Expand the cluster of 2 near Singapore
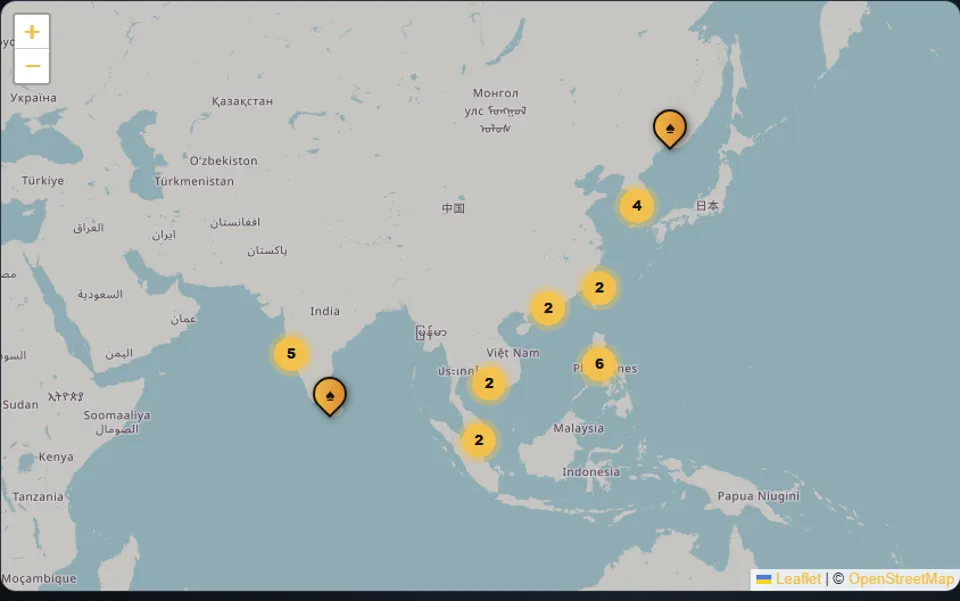 tap(479, 440)
